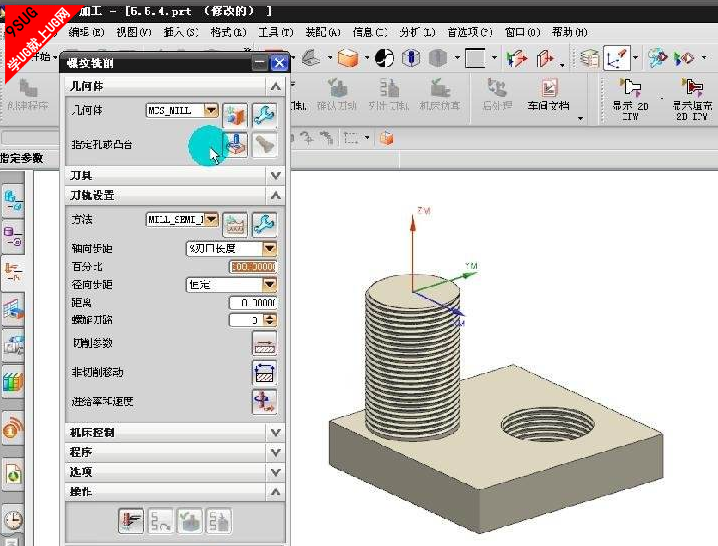Open the radial step (径向步距) dropdown

(270, 284)
